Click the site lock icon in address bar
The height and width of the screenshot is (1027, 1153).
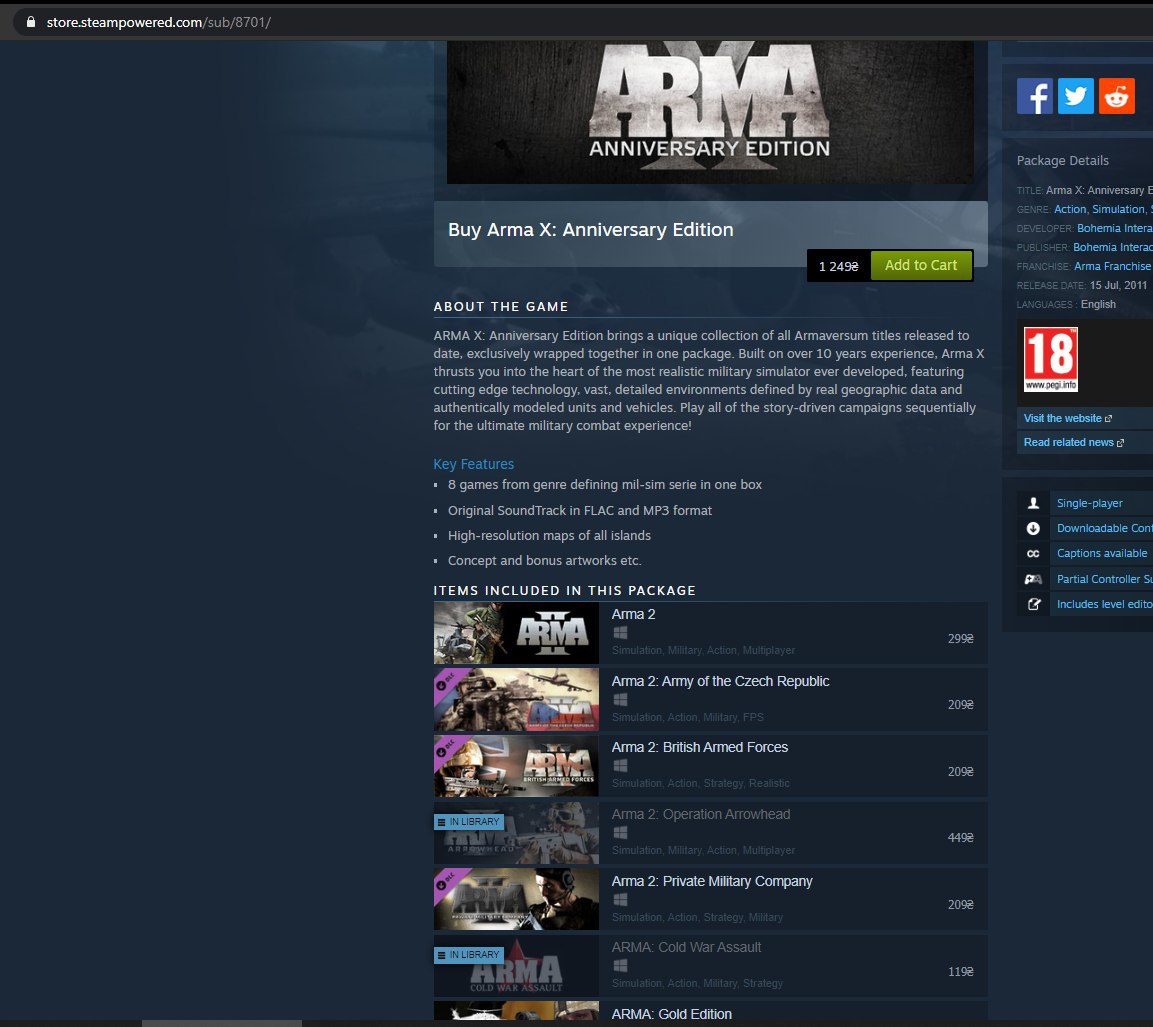(31, 22)
